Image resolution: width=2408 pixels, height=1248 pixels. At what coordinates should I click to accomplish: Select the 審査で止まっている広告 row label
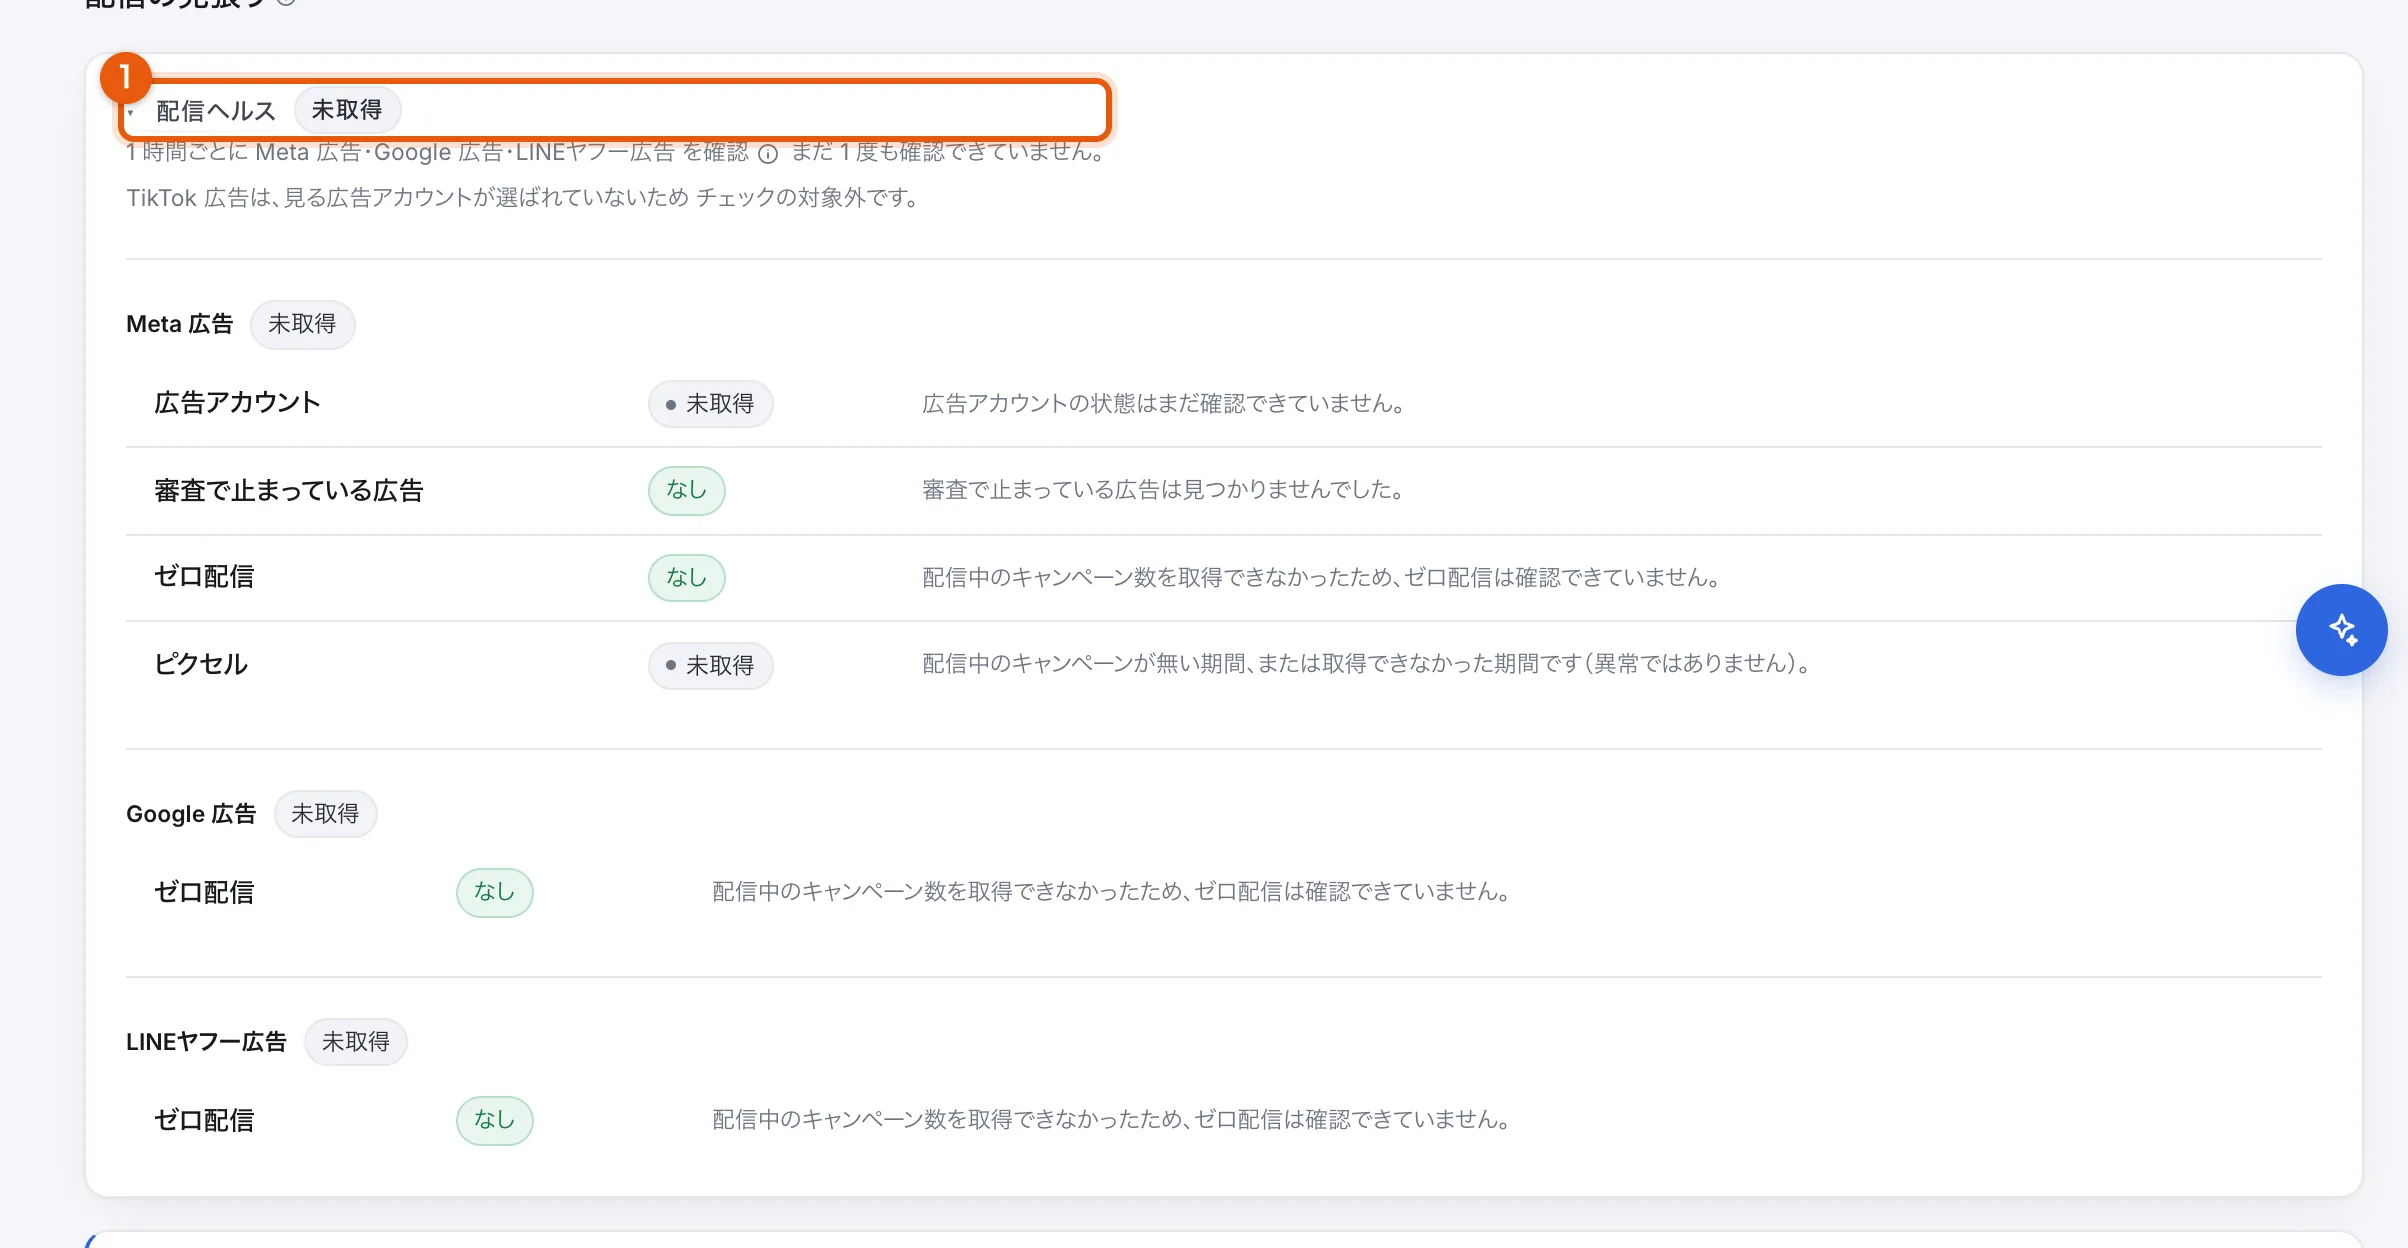(x=289, y=491)
